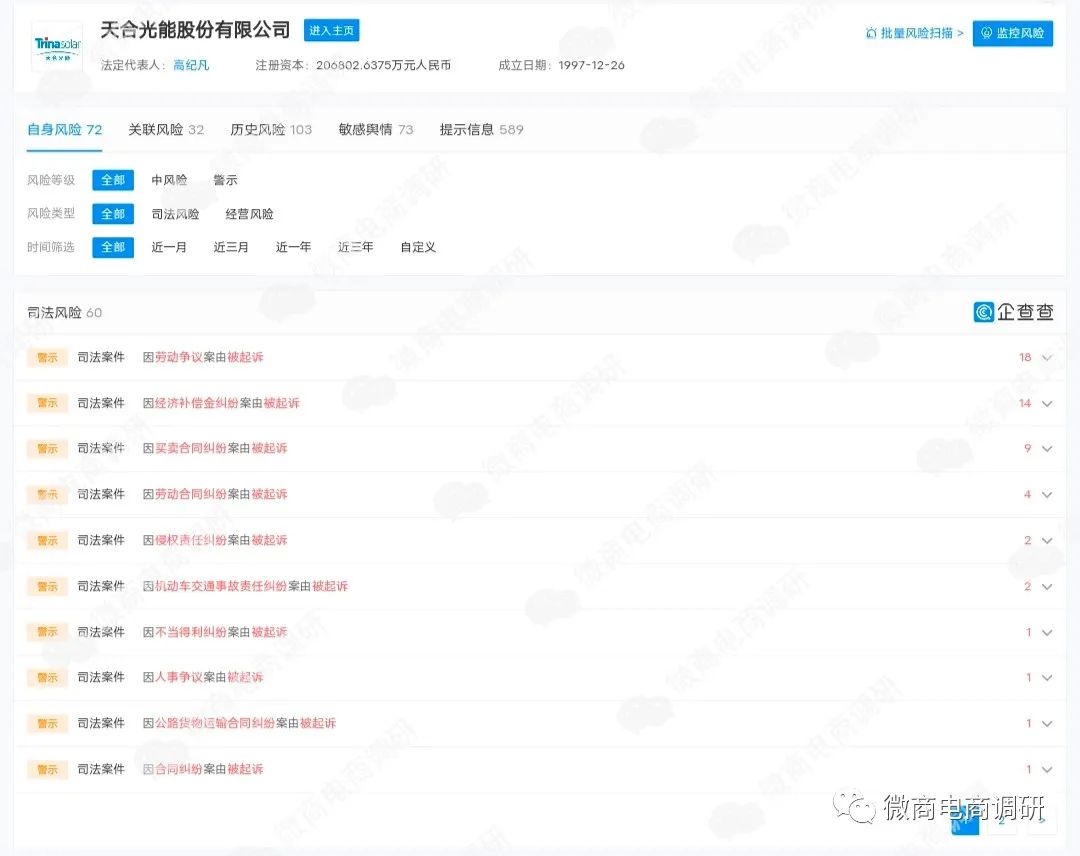
Task: Expand the 经济补偿金纠纷 case row
Action: 1046,402
